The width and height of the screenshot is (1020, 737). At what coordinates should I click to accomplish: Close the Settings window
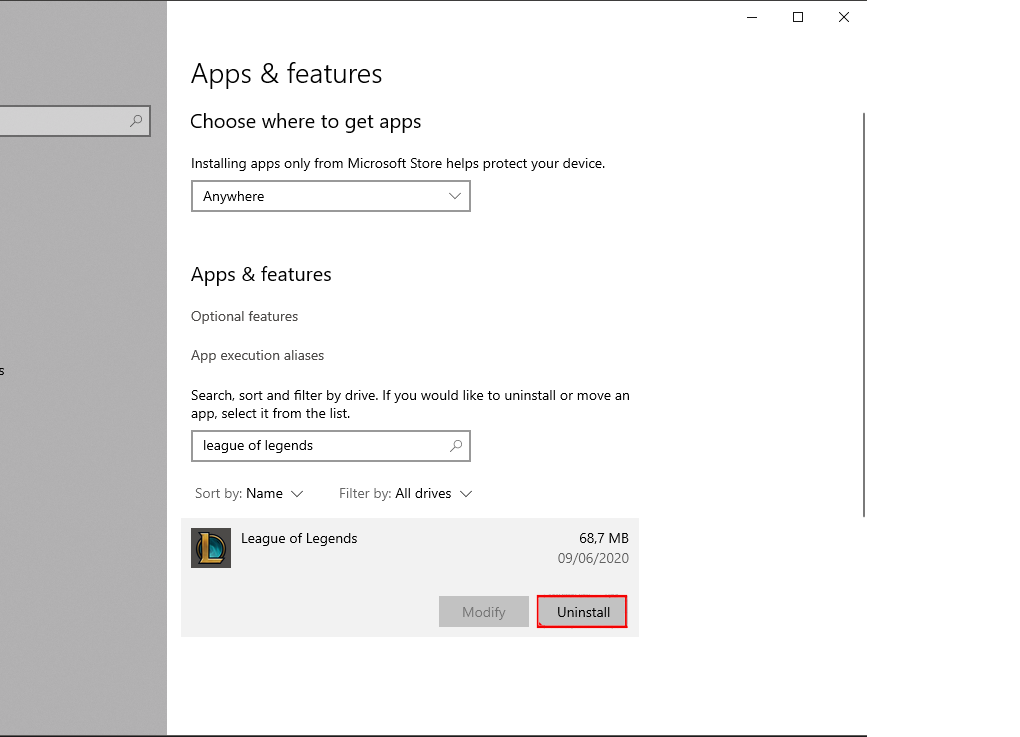[x=844, y=18]
